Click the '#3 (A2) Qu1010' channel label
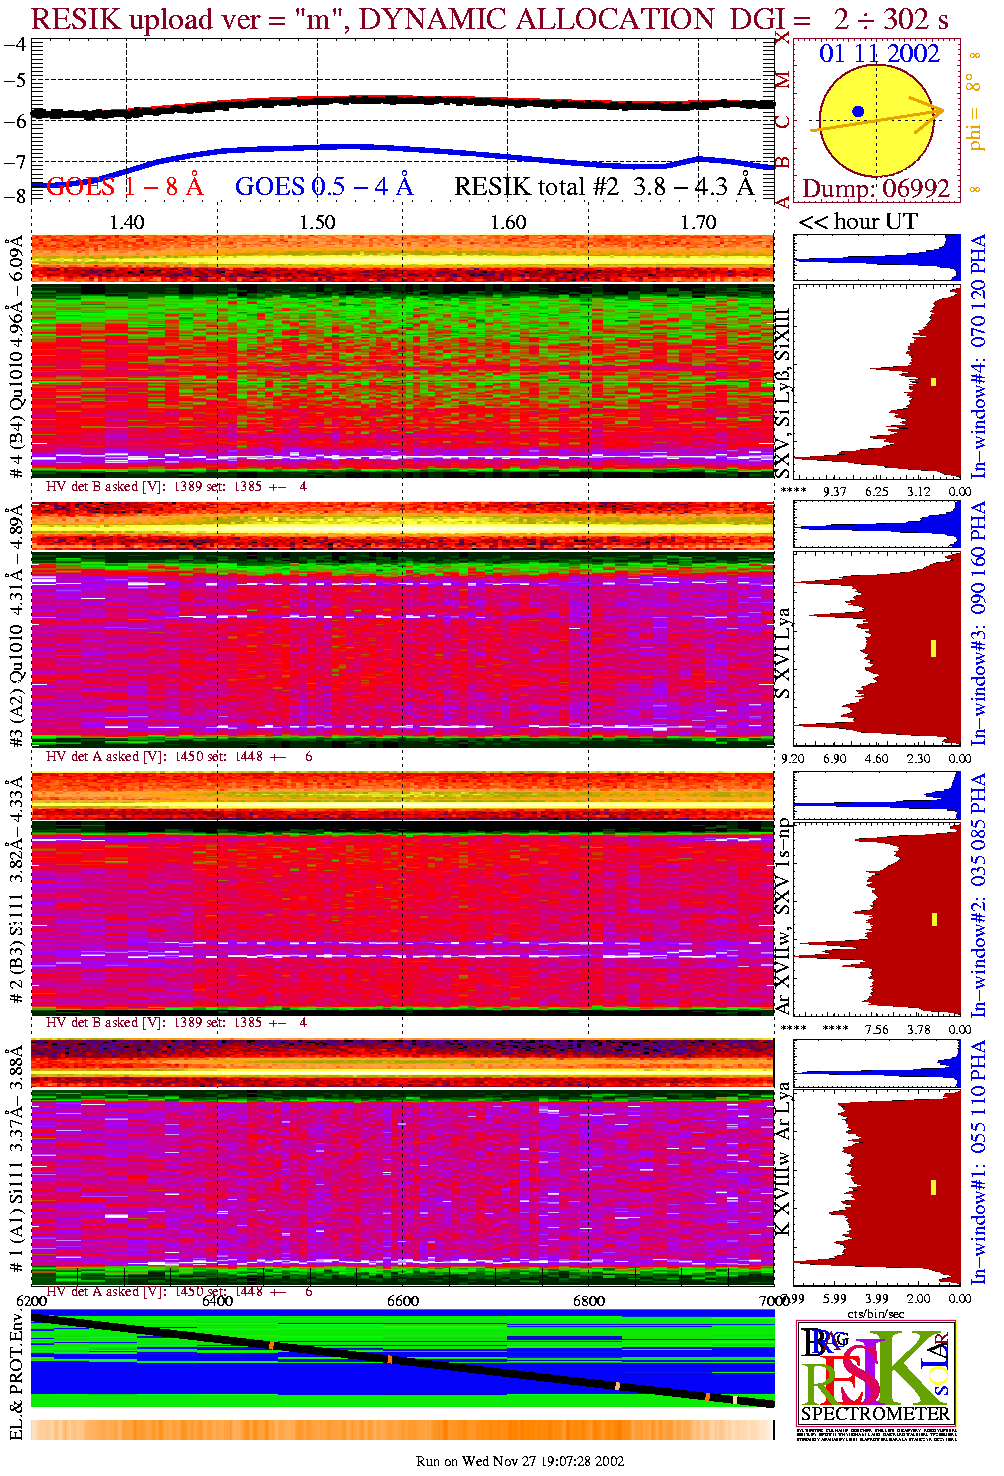 16,687
